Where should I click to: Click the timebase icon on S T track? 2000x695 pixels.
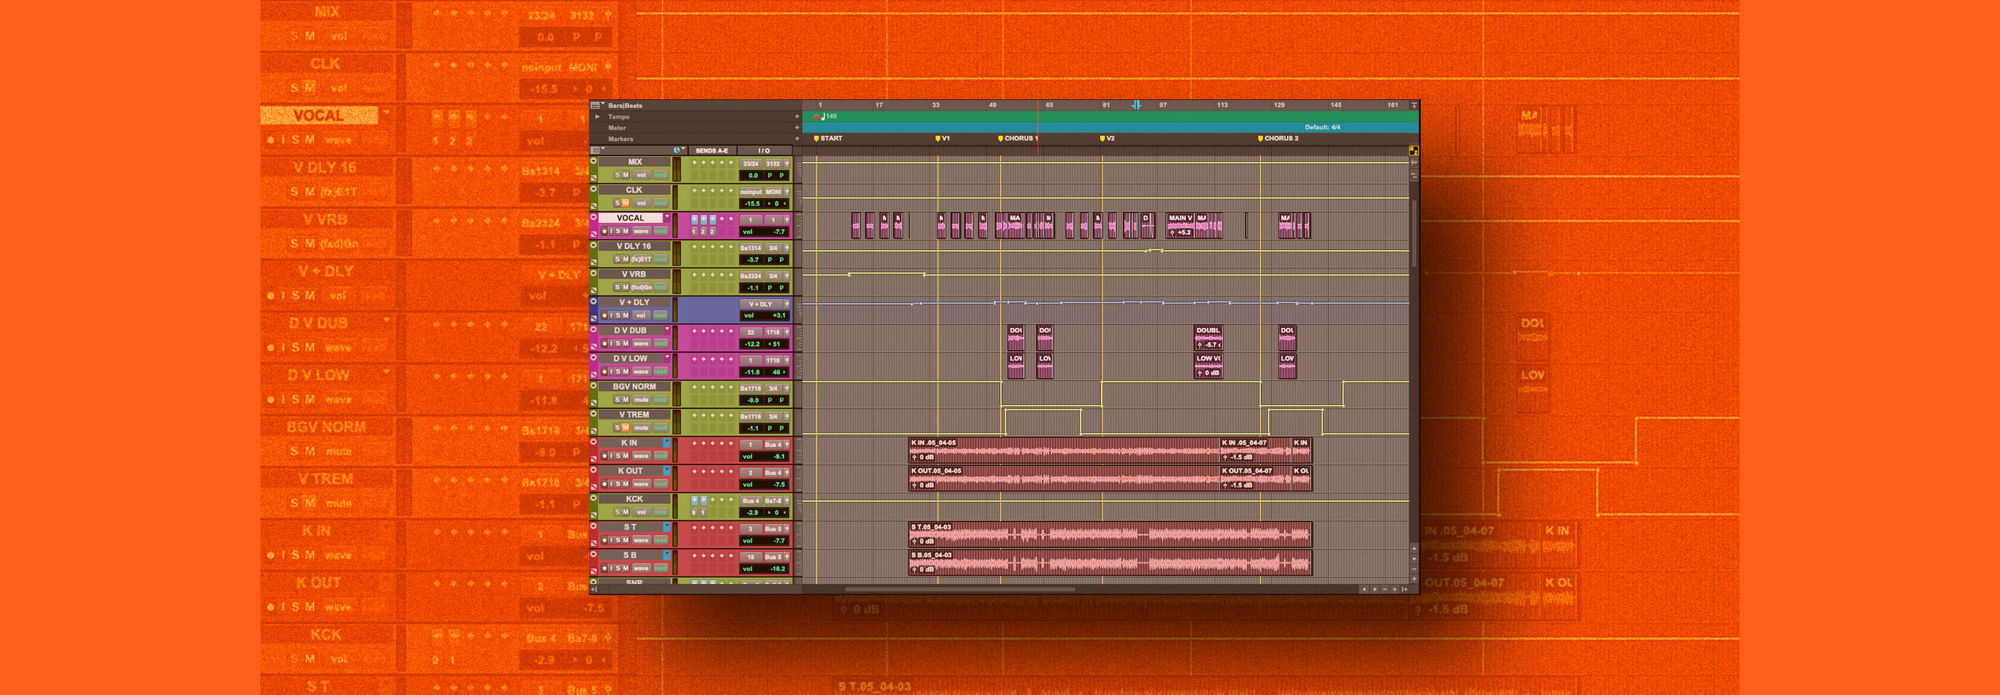(593, 543)
